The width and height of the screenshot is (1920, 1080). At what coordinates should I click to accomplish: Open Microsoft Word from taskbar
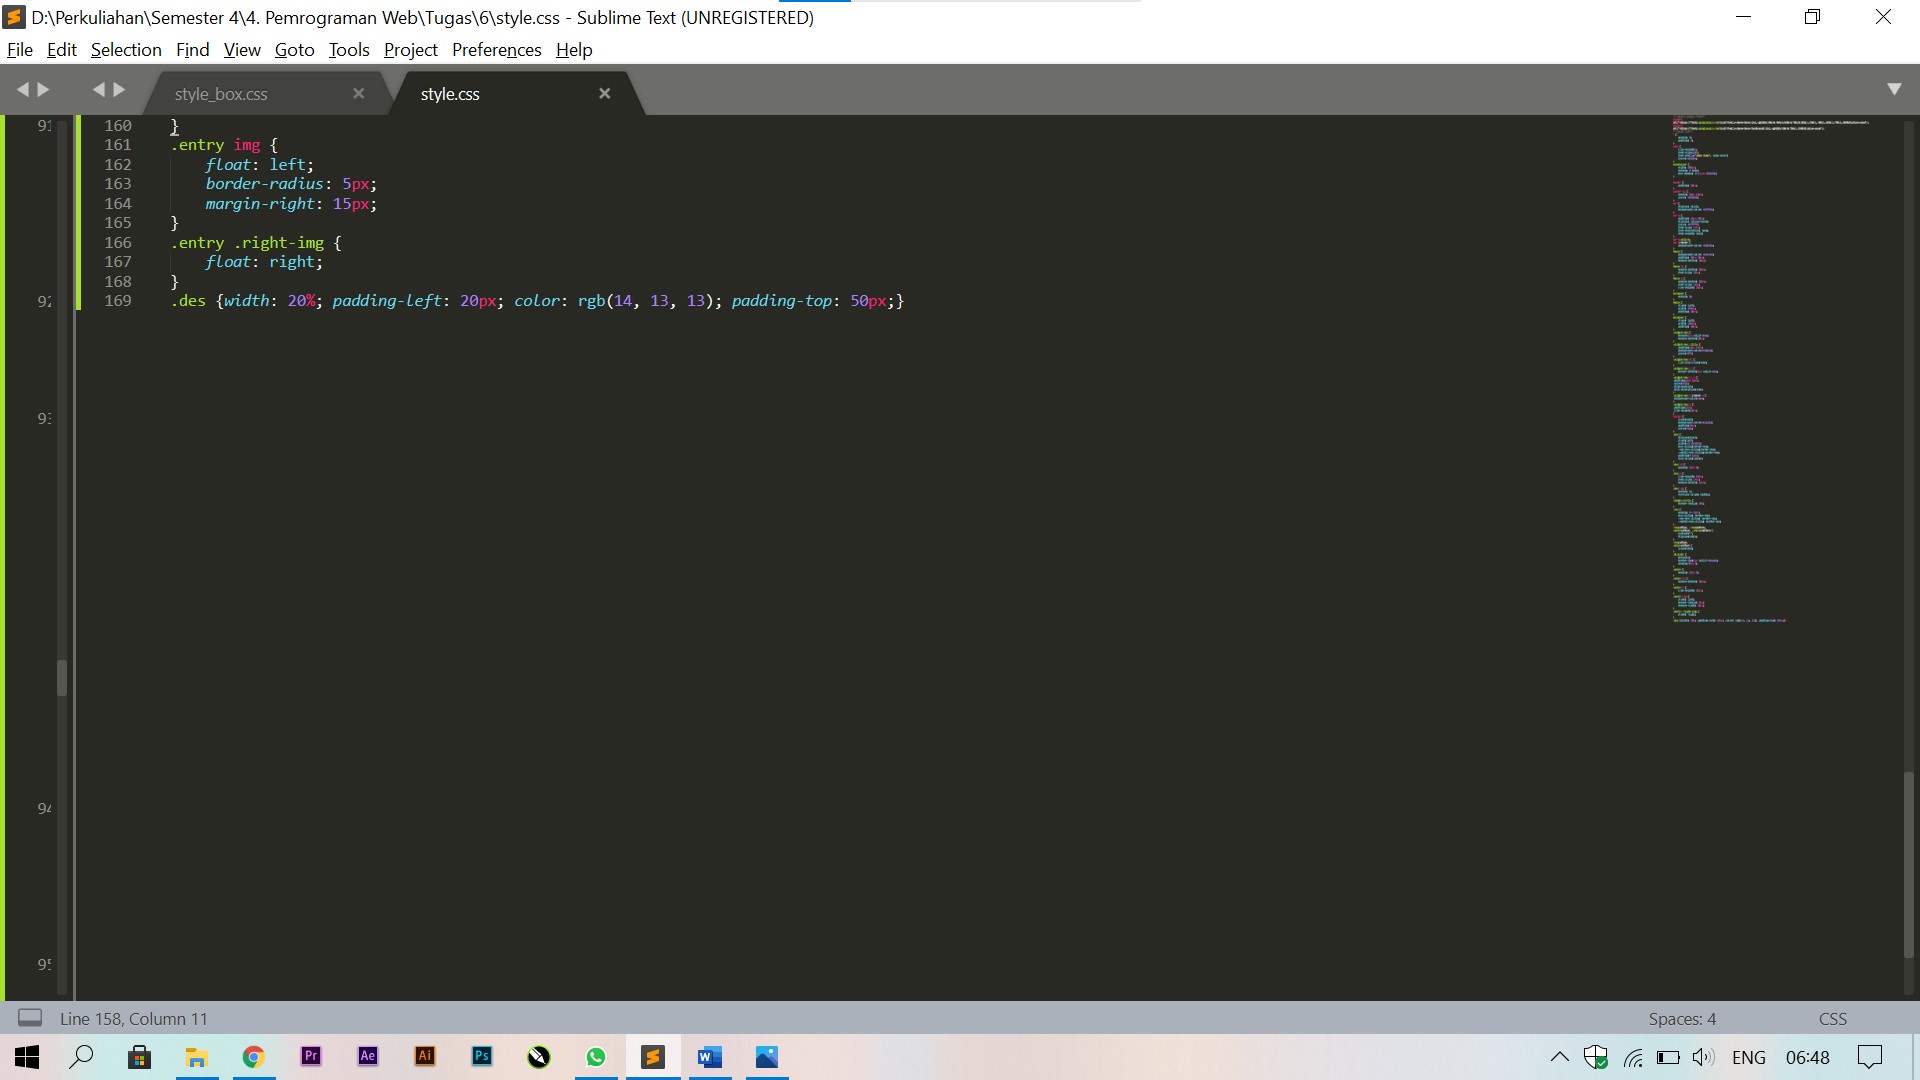(x=710, y=1057)
